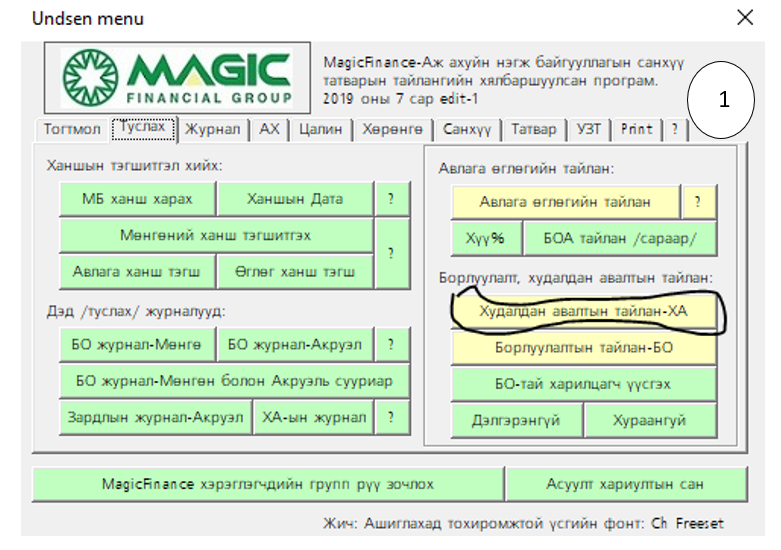
Task: Open the БО журнал-Мөнгө journal
Action: tap(136, 344)
